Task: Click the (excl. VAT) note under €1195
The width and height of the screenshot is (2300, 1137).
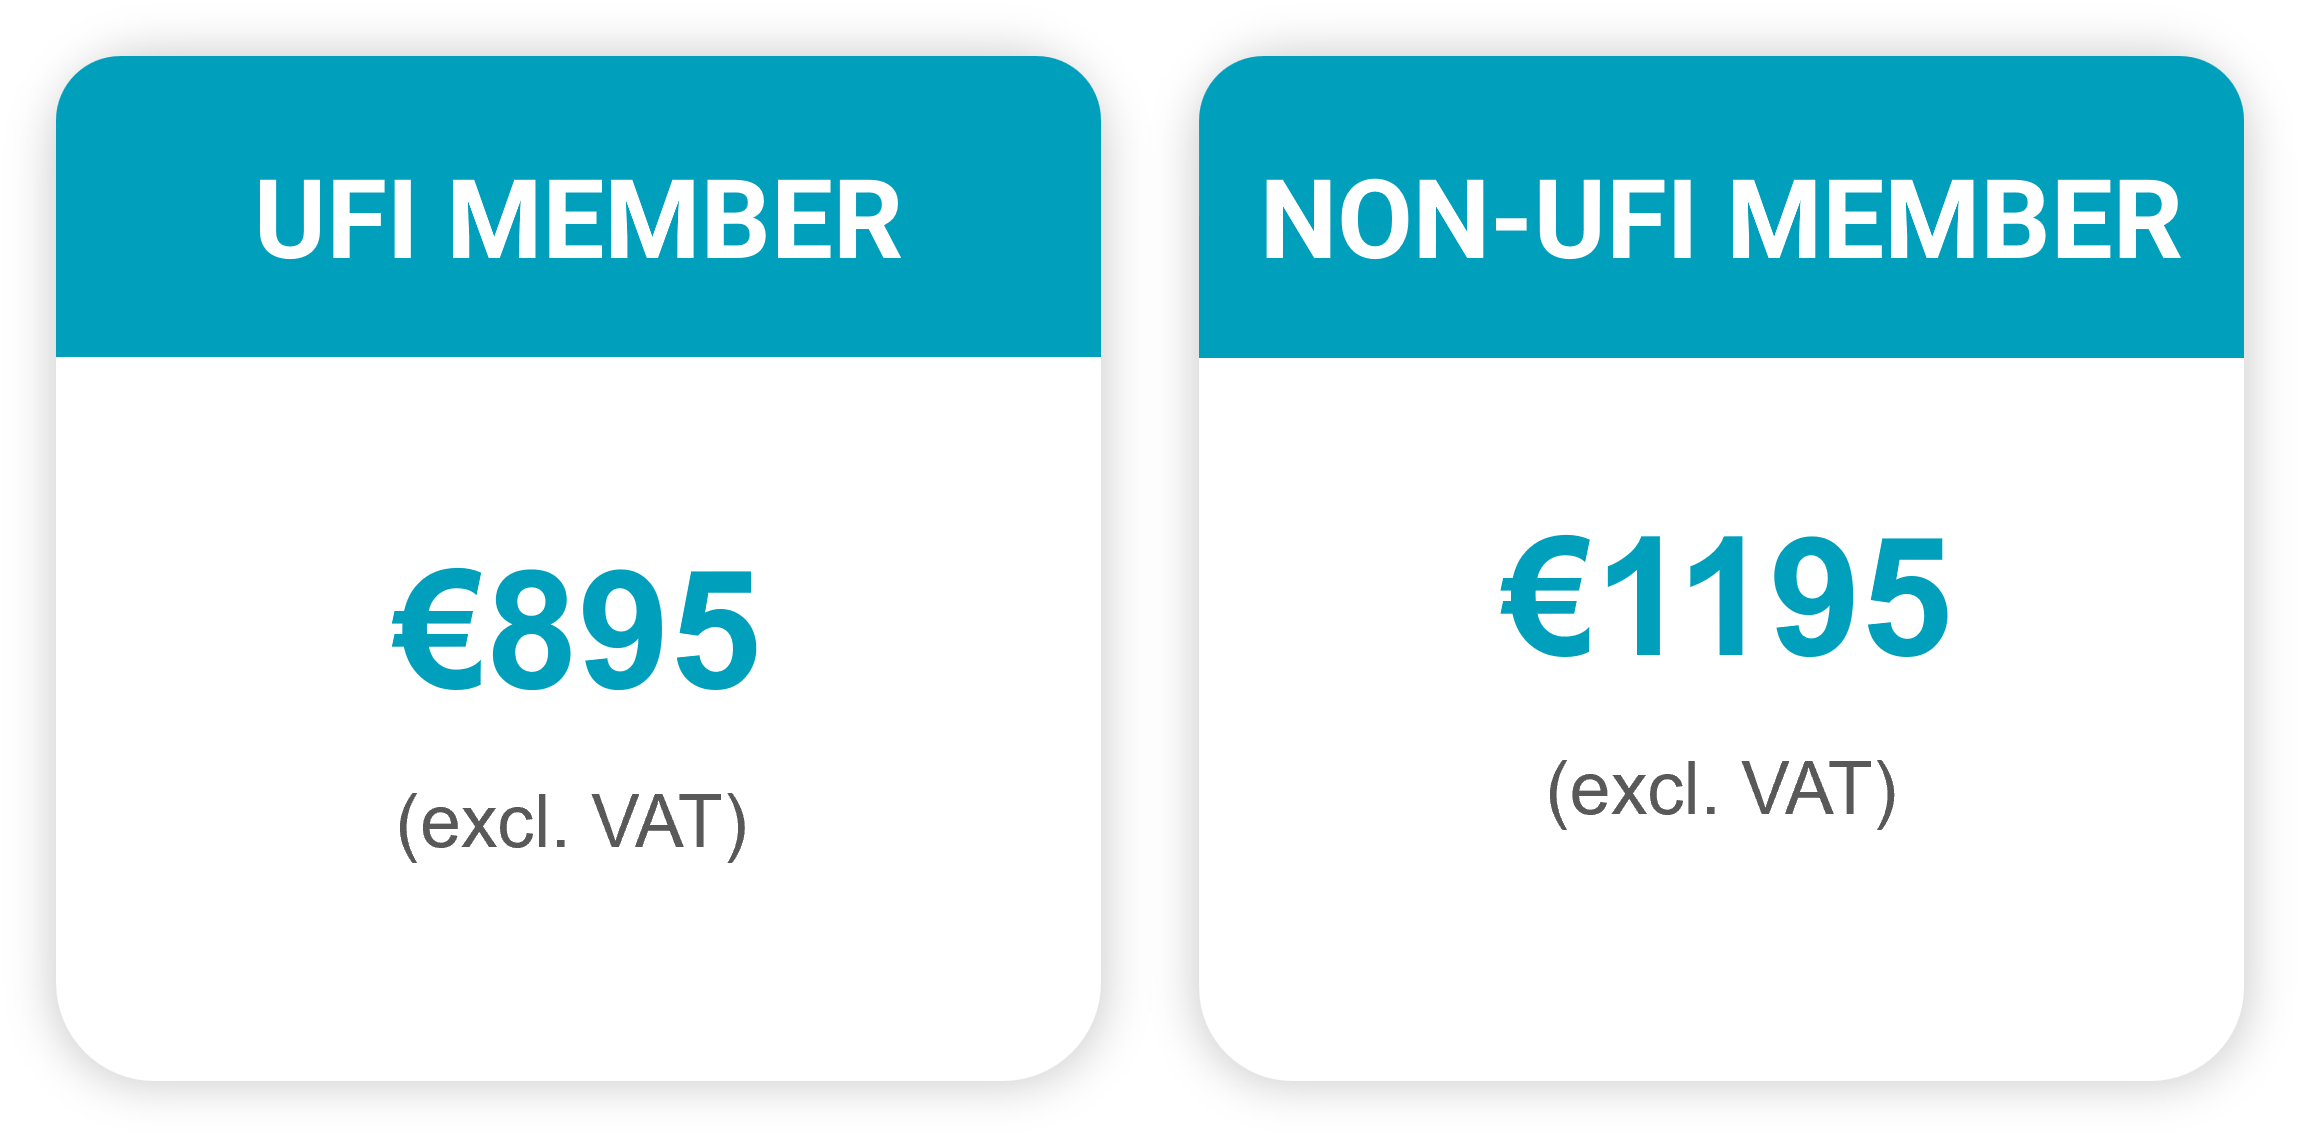Action: pos(1721,791)
